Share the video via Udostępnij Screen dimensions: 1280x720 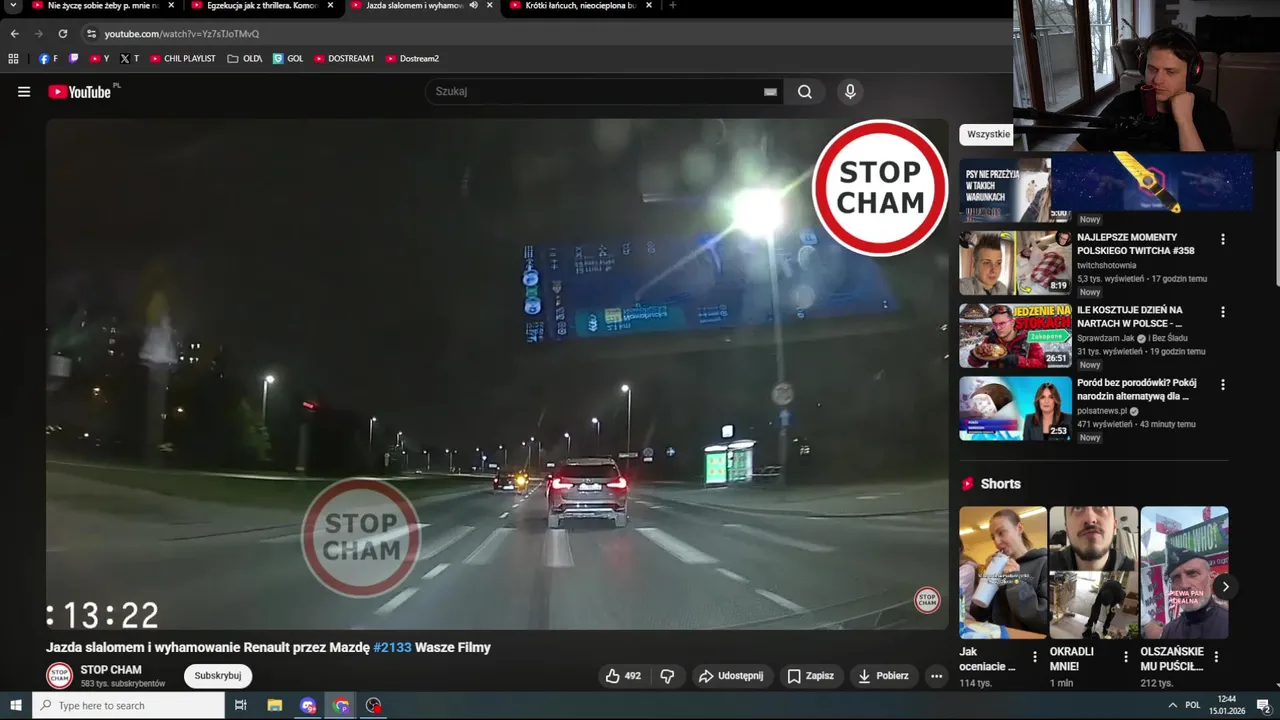[731, 676]
